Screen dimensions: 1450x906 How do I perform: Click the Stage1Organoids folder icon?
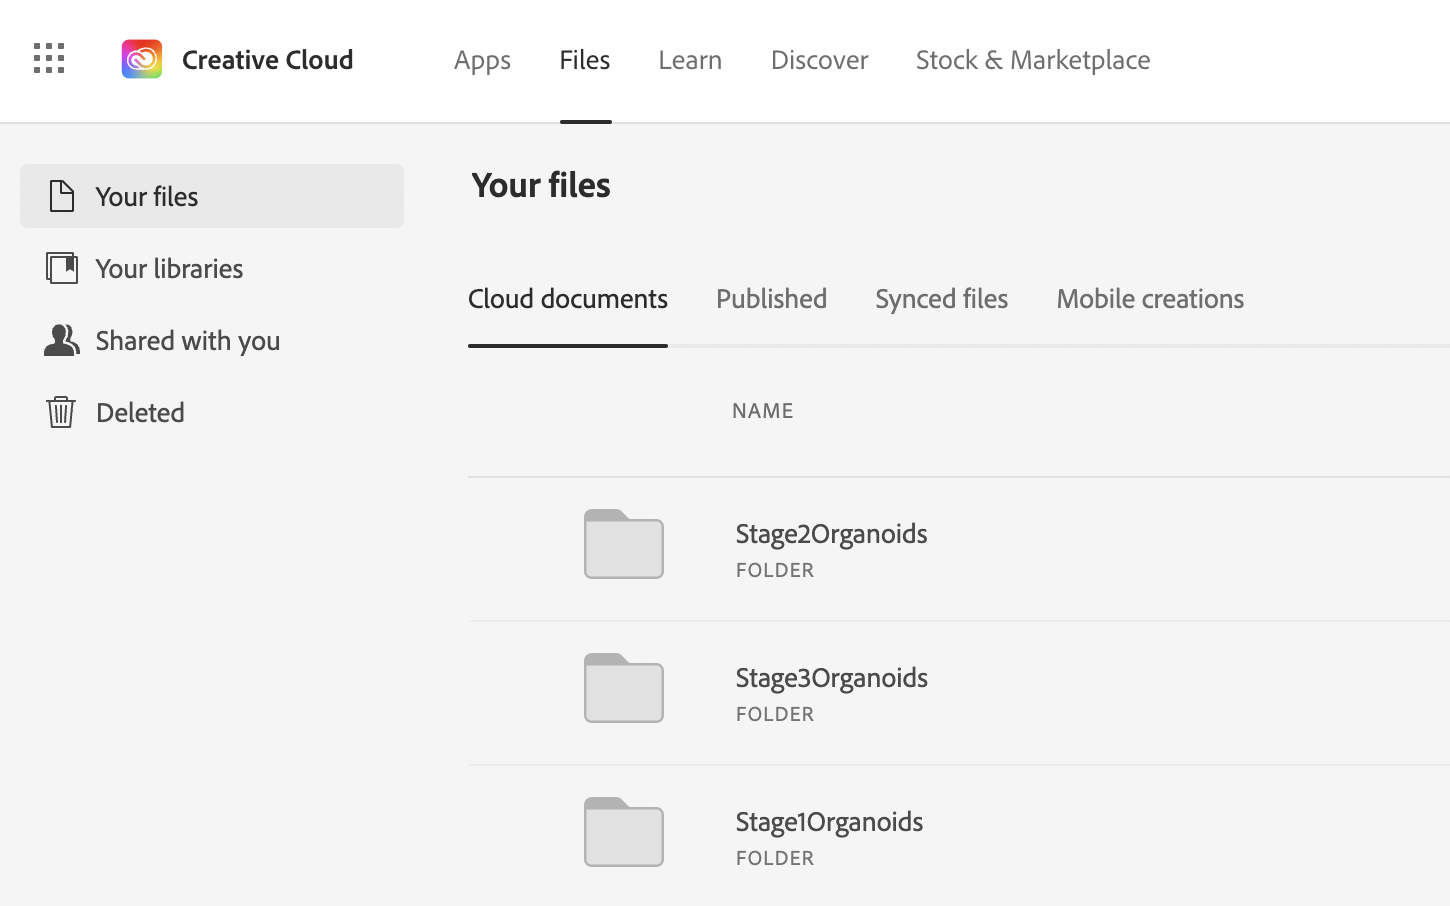point(623,832)
